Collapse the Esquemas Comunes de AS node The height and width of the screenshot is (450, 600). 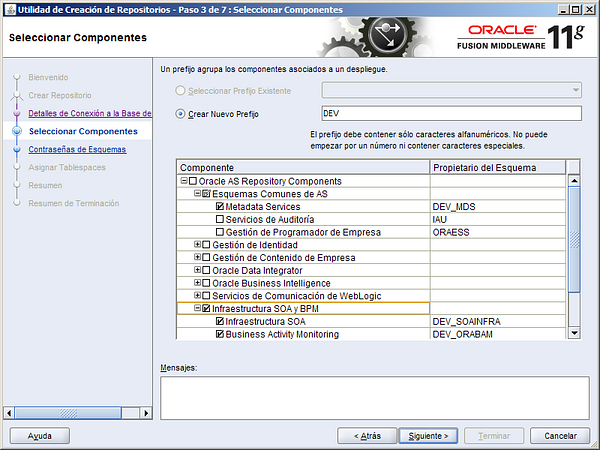[x=197, y=194]
